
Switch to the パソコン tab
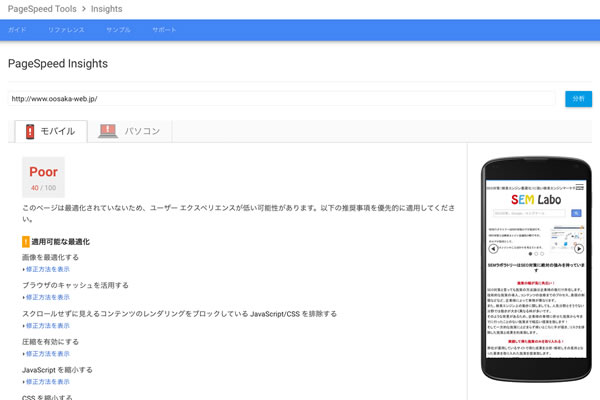[130, 131]
